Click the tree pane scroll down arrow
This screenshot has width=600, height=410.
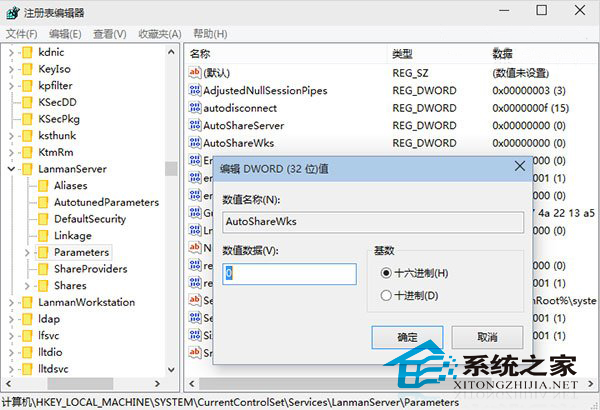tap(171, 369)
